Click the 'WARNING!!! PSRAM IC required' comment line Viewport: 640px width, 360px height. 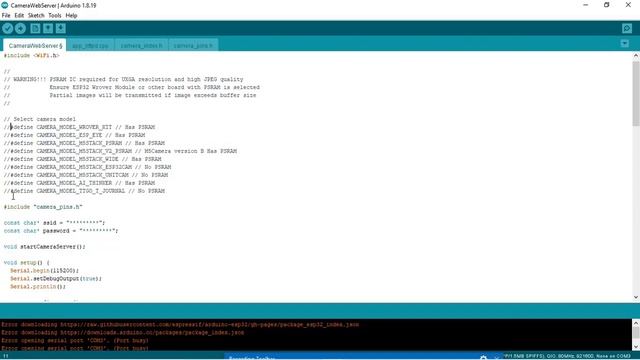(123, 80)
